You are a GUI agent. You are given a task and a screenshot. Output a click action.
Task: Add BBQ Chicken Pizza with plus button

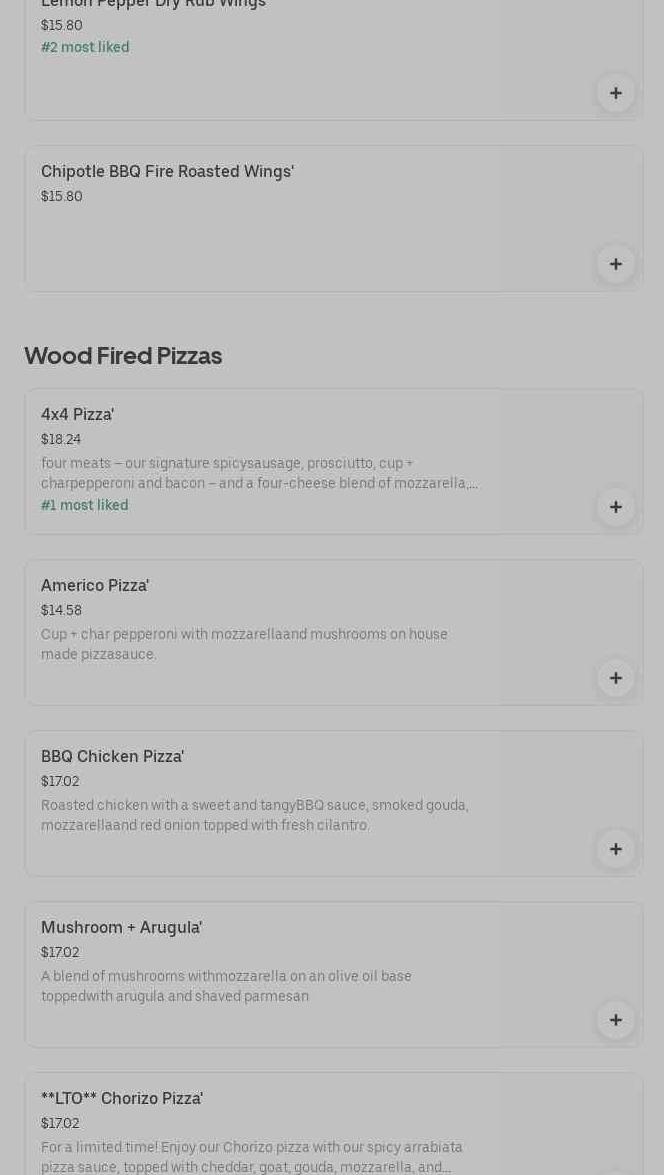tap(615, 849)
